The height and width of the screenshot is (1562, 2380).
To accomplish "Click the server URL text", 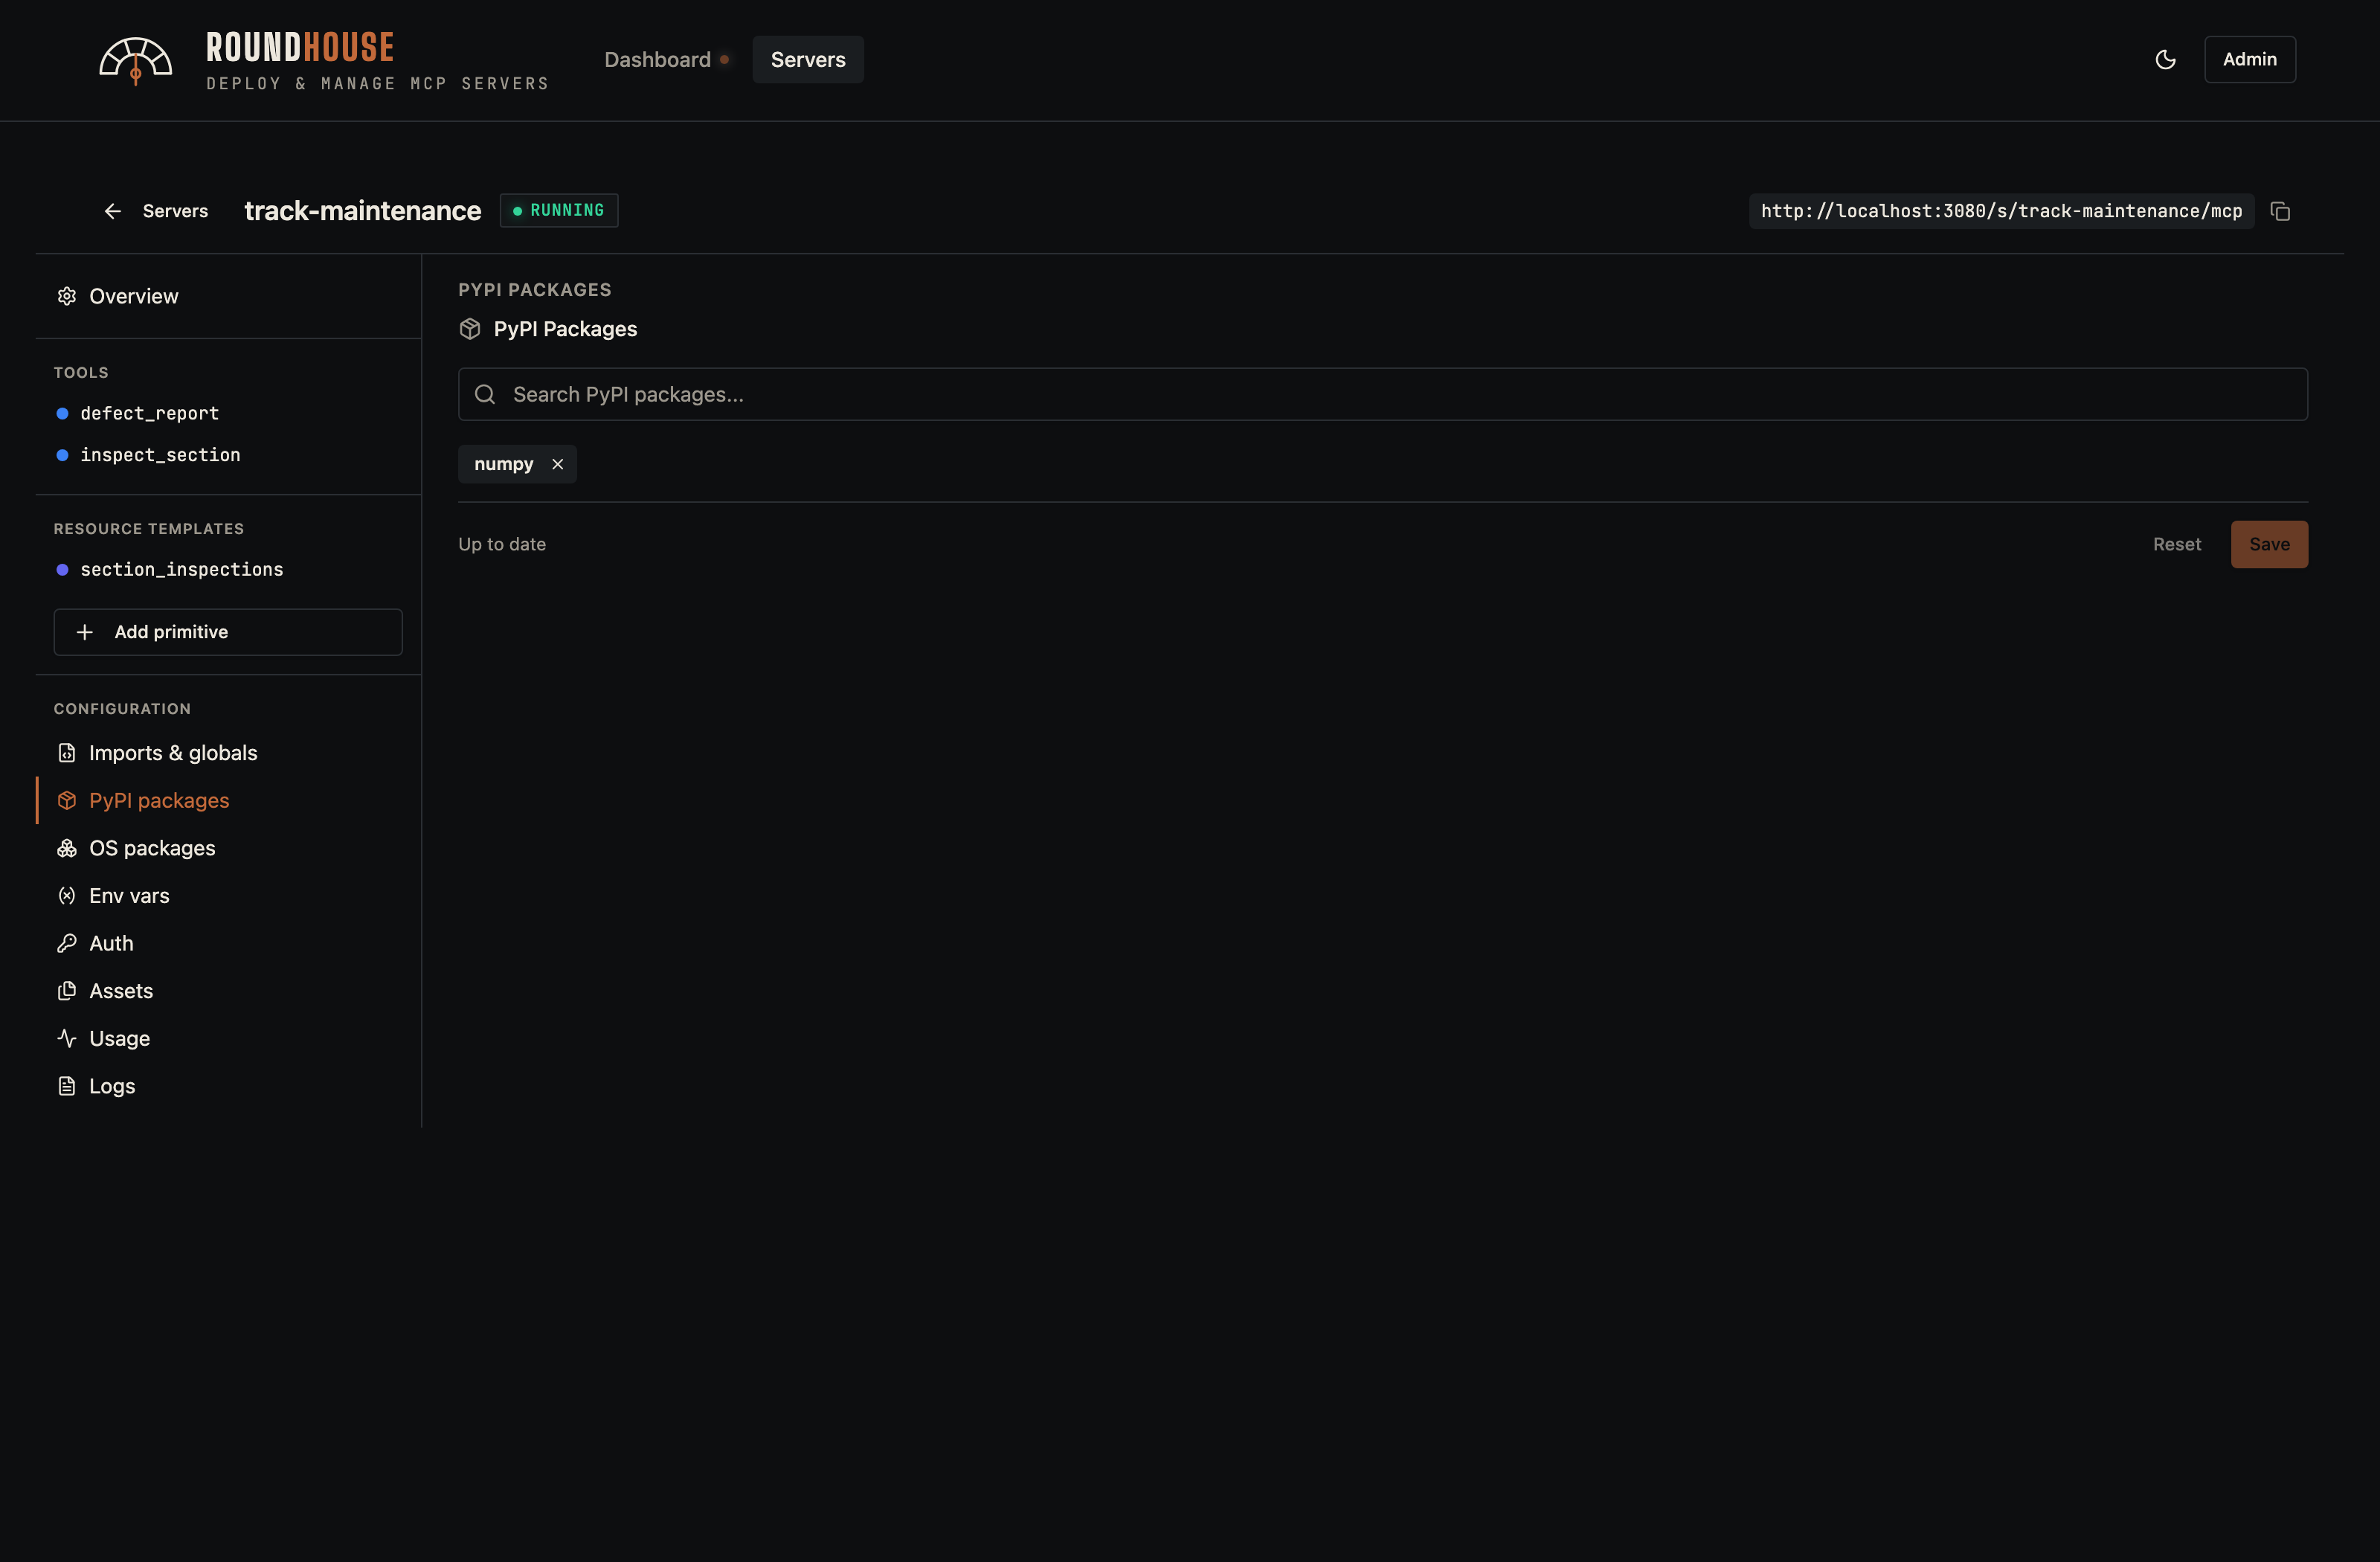I will [2001, 211].
